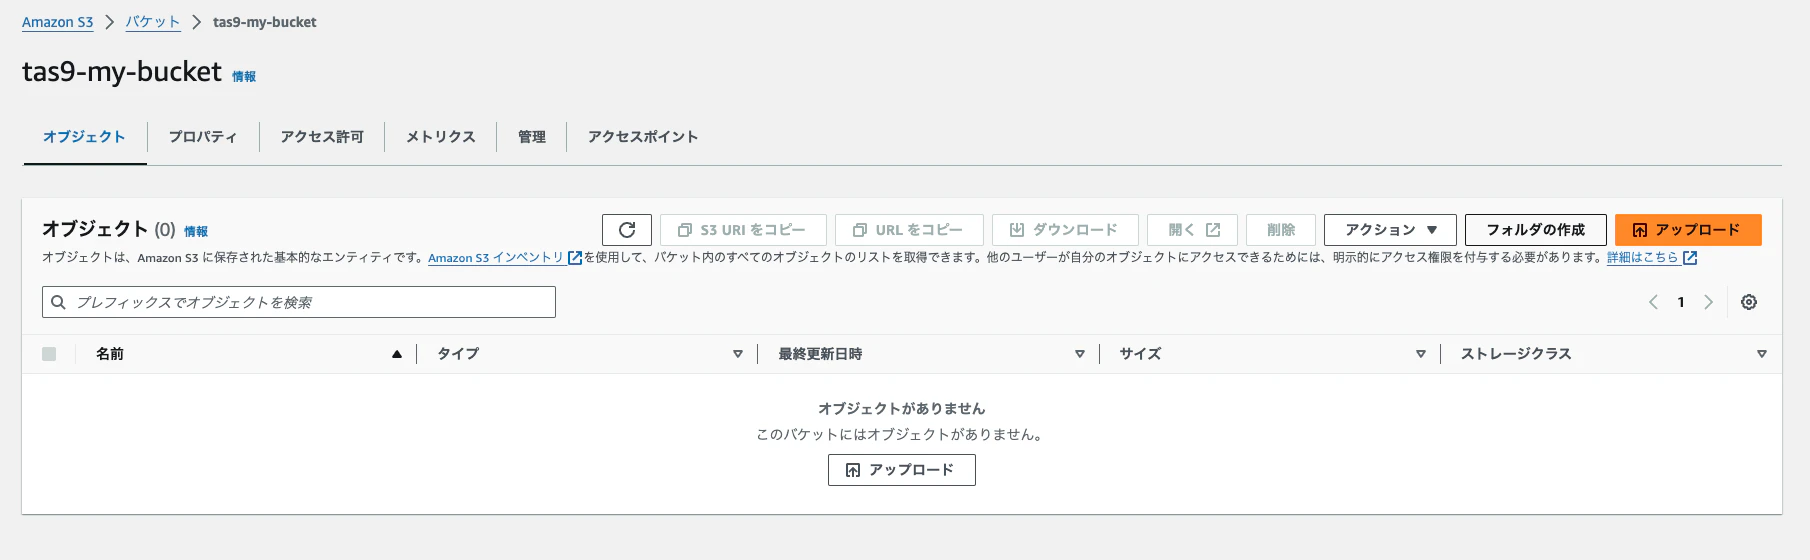
Task: Click the アップロード button in empty state
Action: (x=901, y=470)
